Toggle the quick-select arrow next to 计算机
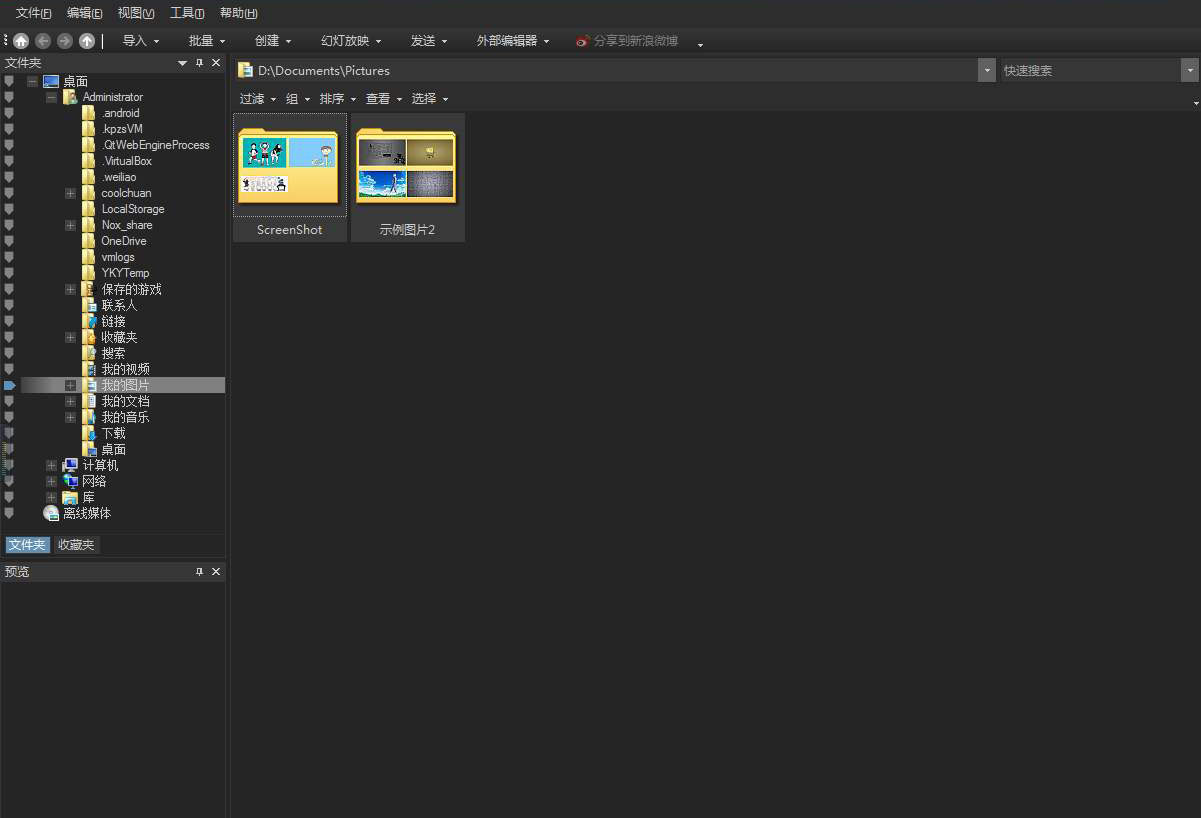1201x818 pixels. click(9, 465)
